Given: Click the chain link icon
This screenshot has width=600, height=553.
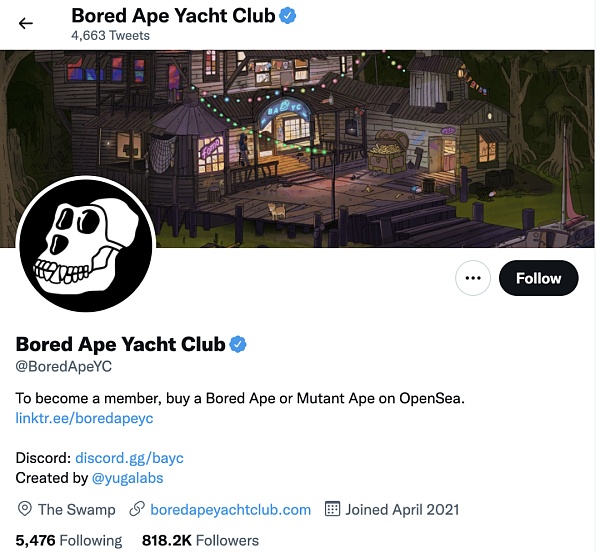Looking at the screenshot, I should pos(137,509).
